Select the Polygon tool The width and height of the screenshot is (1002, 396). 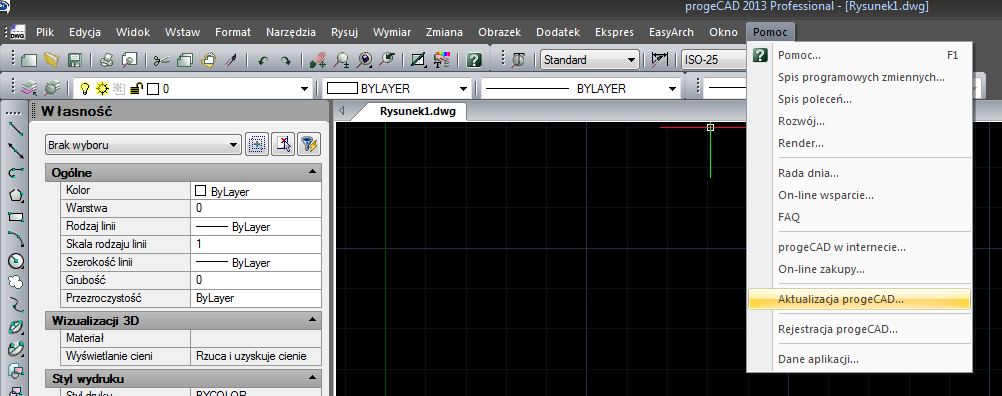click(x=16, y=195)
